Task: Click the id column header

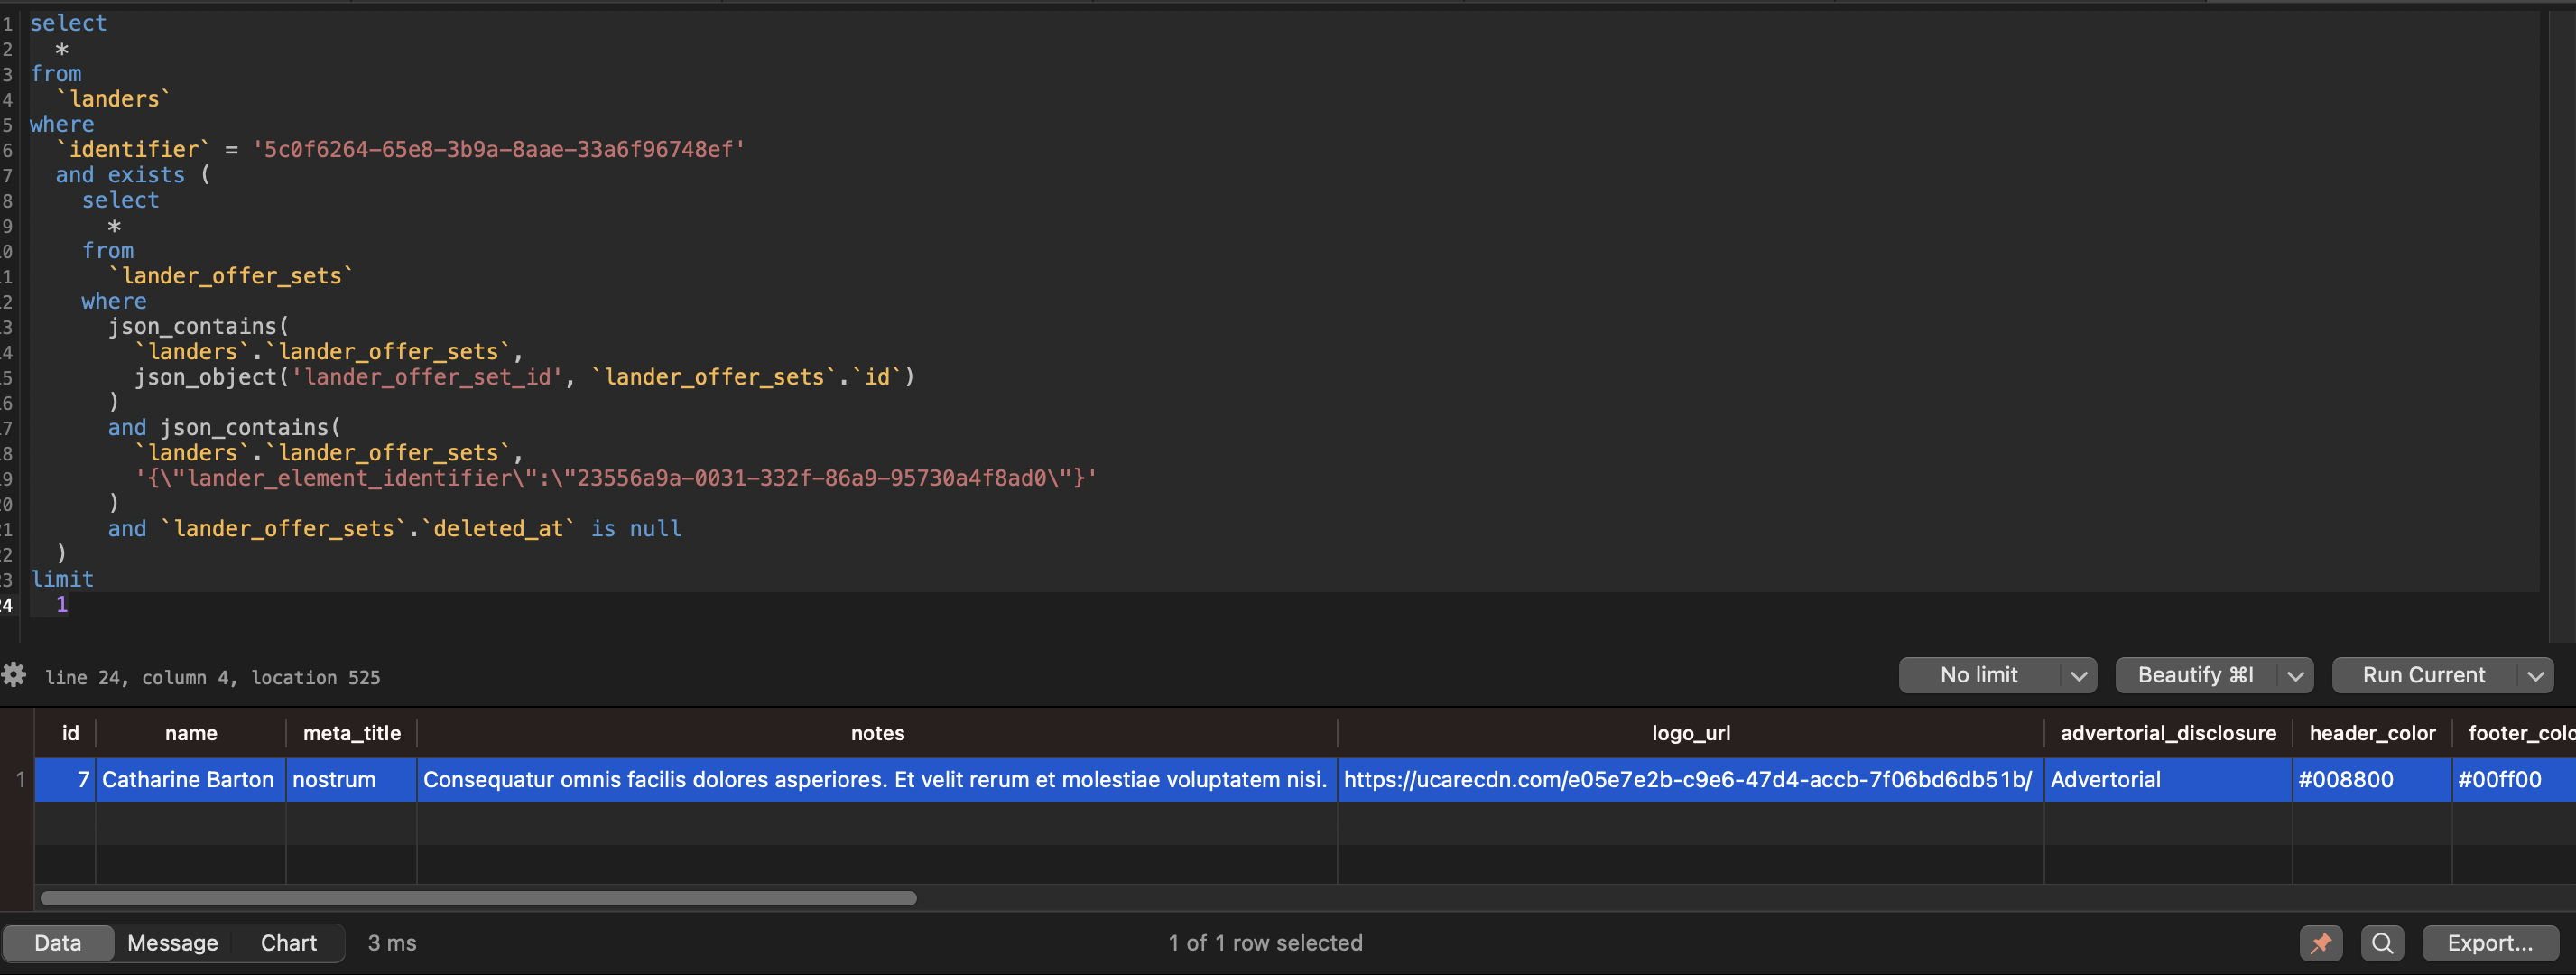Action: click(x=70, y=733)
